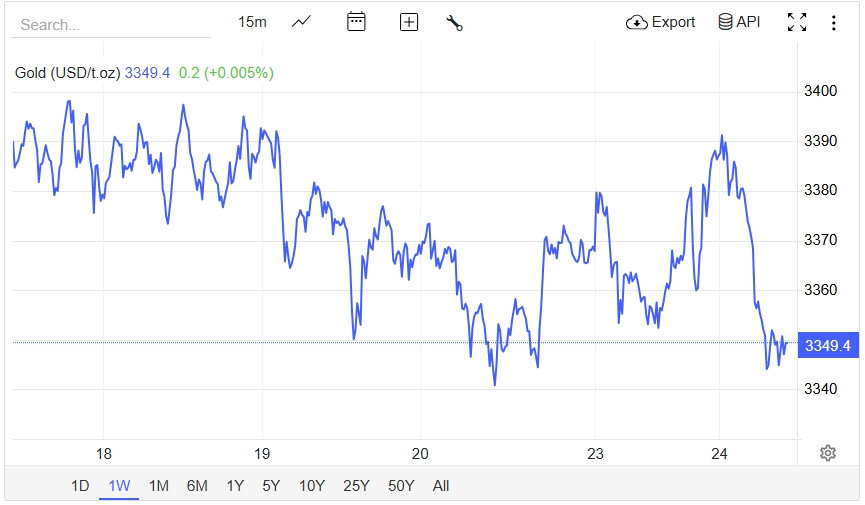Click the +0.005% change value
Image resolution: width=865 pixels, height=505 pixels.
coord(239,73)
